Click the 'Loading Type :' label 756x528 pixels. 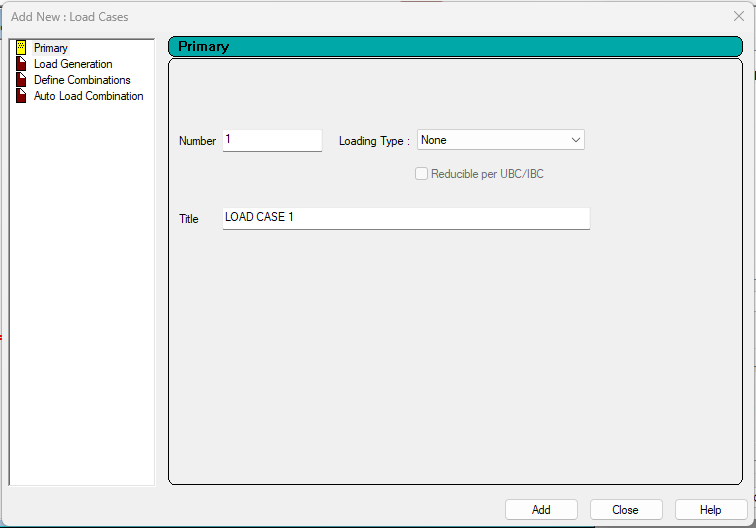coord(374,141)
